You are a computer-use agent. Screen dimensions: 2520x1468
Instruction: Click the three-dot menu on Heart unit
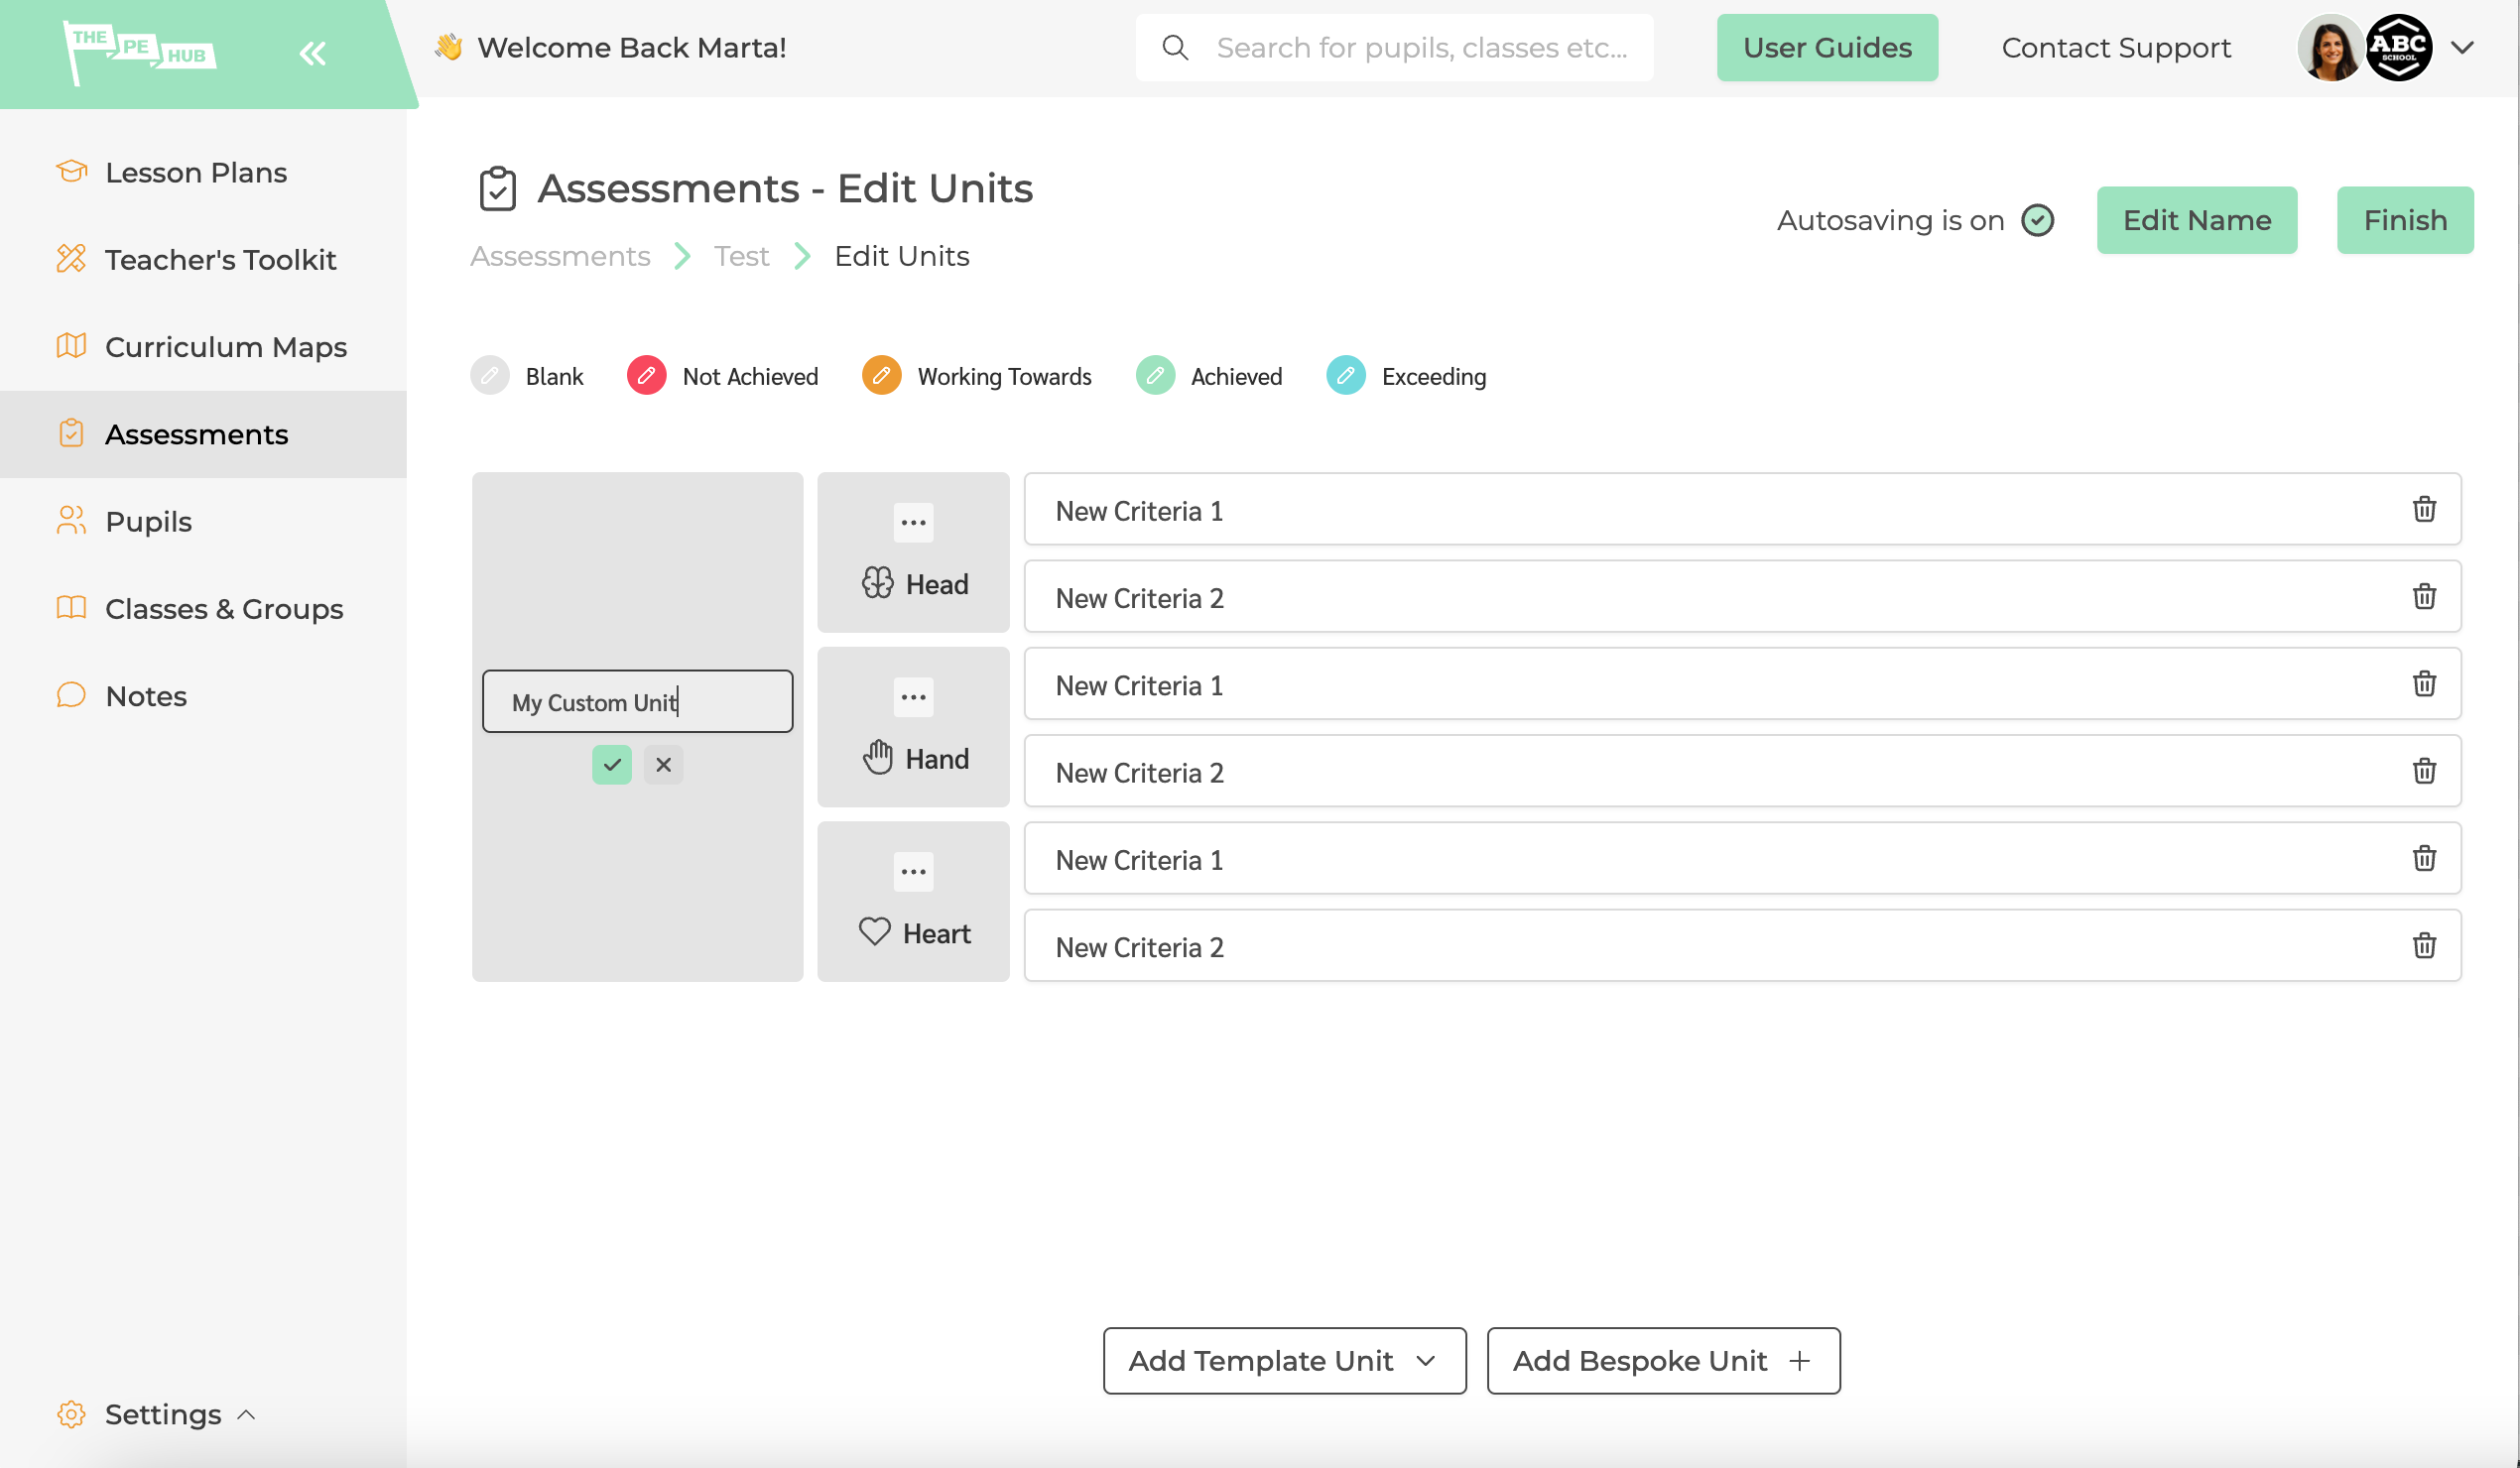tap(912, 872)
